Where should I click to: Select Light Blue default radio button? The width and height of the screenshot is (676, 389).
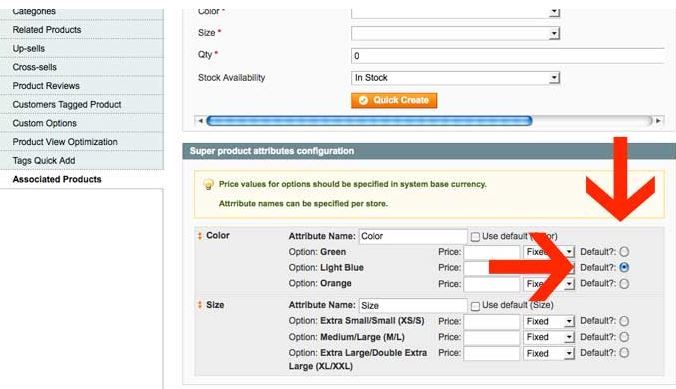(624, 267)
